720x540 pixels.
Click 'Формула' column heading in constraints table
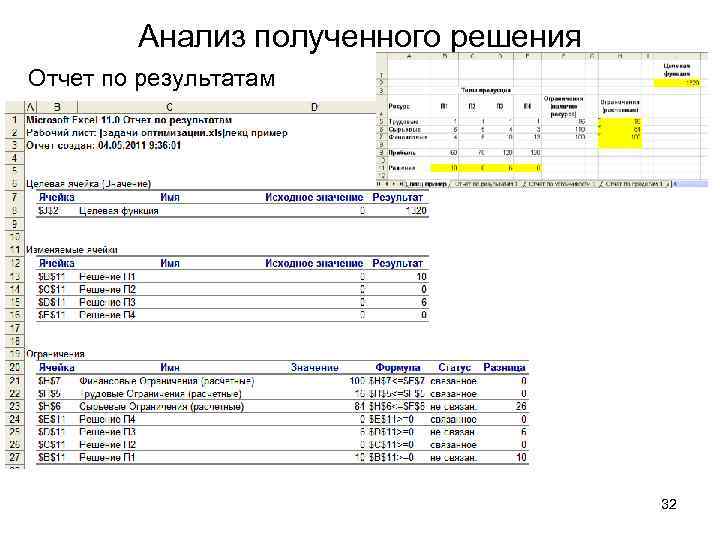pos(398,367)
